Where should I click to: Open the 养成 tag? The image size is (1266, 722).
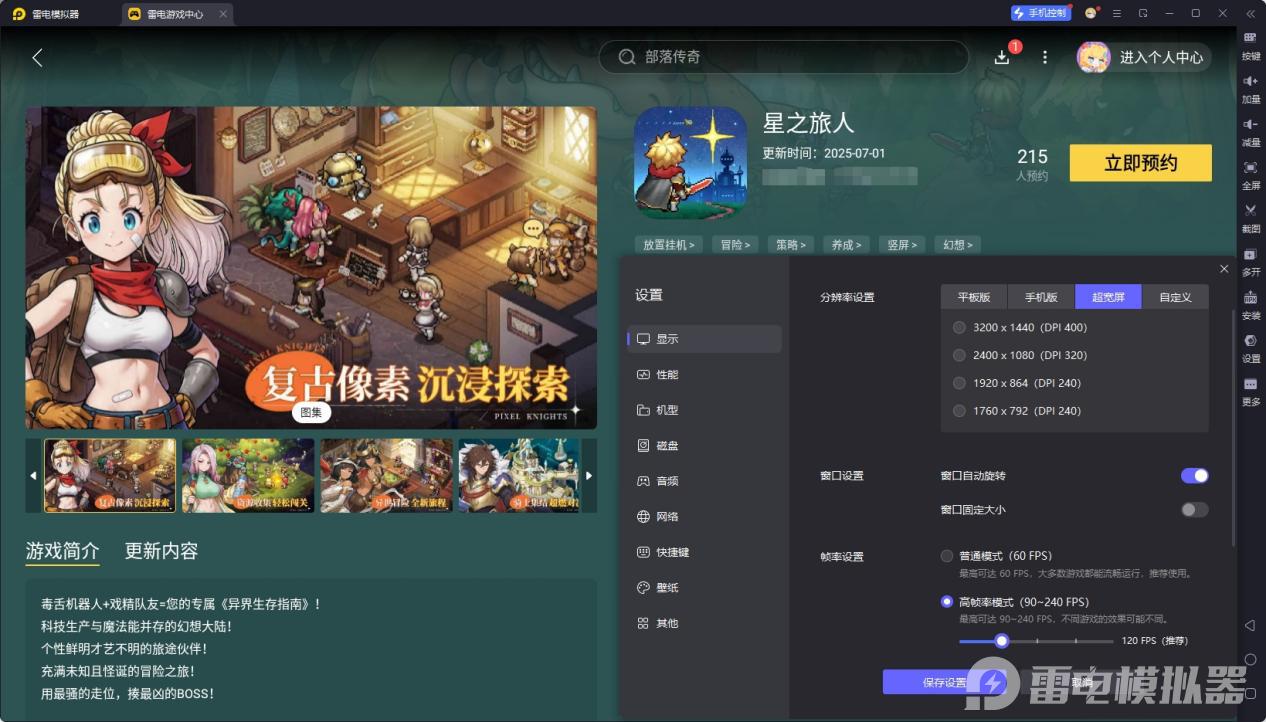tap(844, 244)
